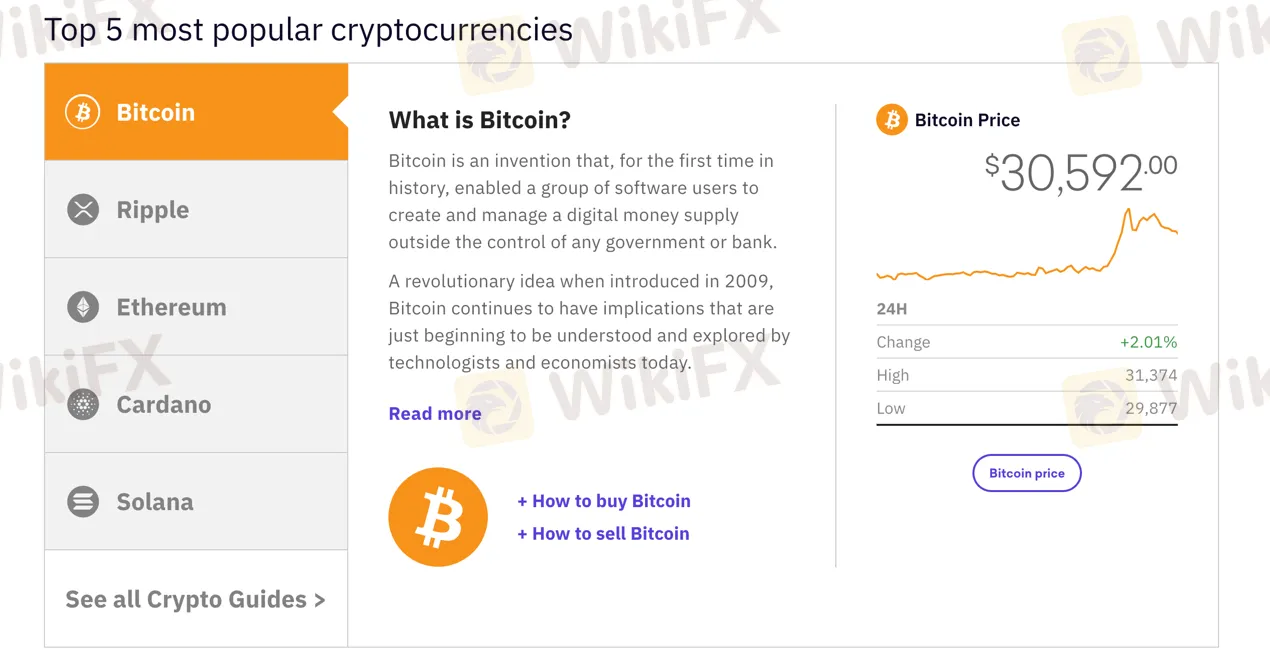Viewport: 1270px width, 672px height.
Task: Open How to sell Bitcoin
Action: pos(603,533)
